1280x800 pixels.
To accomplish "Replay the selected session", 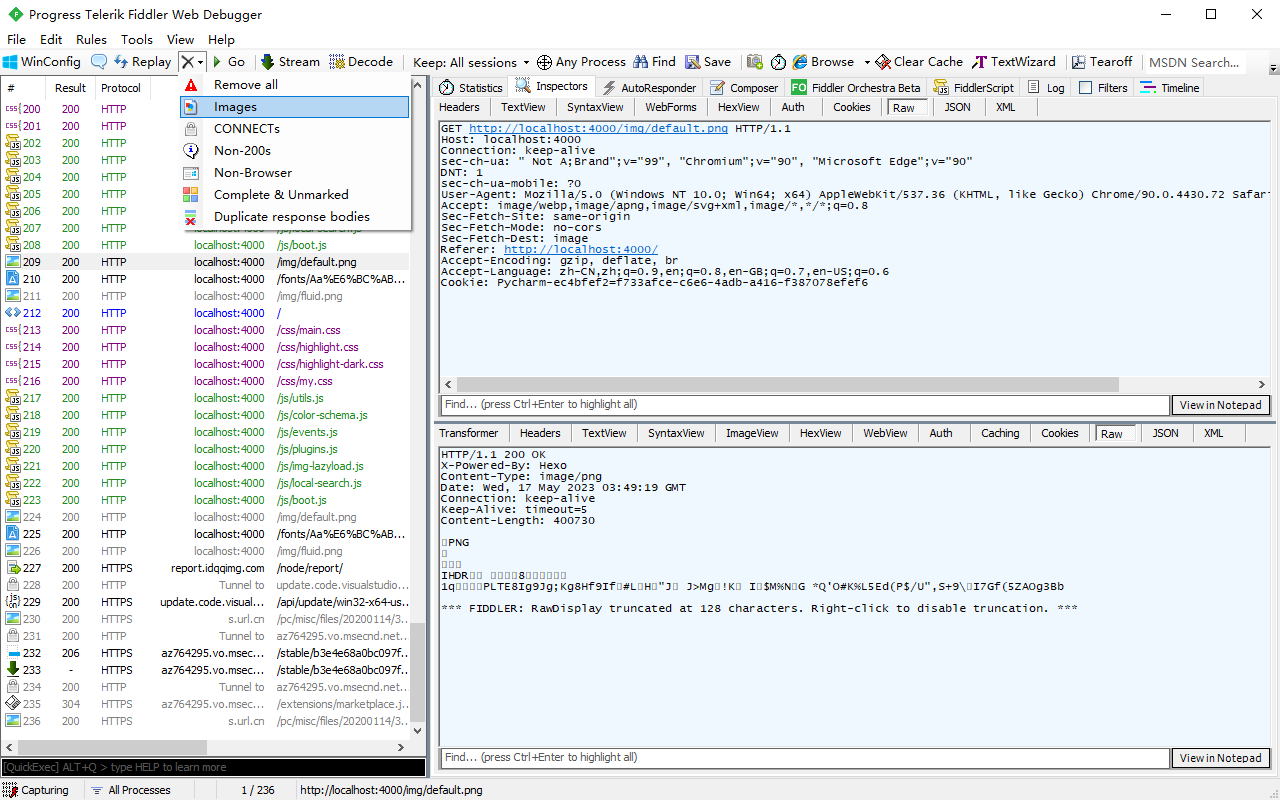I will [142, 62].
